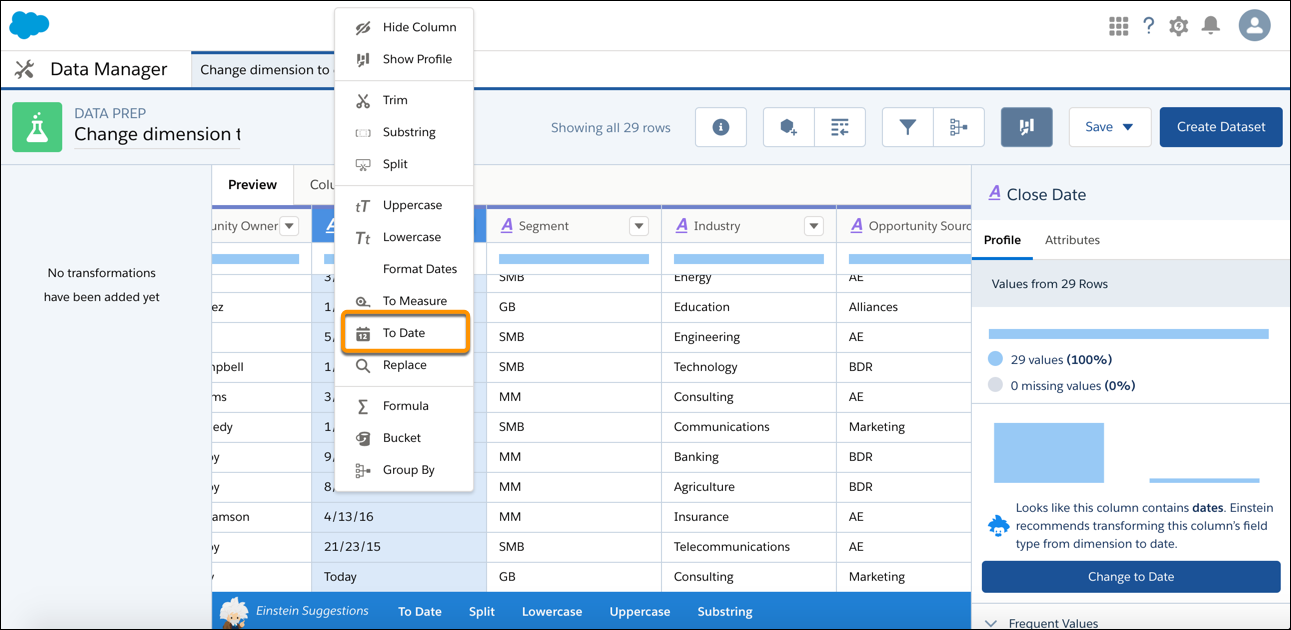The height and width of the screenshot is (630, 1291).
Task: Switch to the Attributes tab
Action: tap(1072, 240)
